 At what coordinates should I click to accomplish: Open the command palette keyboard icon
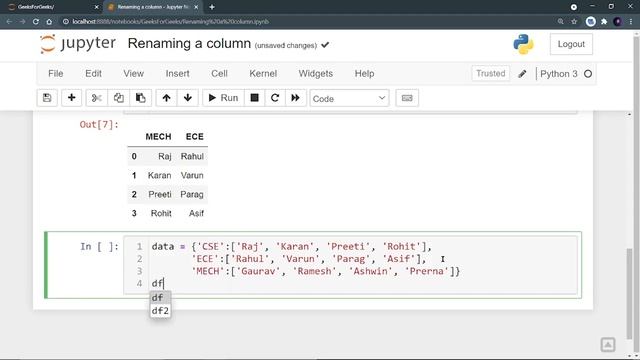click(407, 98)
